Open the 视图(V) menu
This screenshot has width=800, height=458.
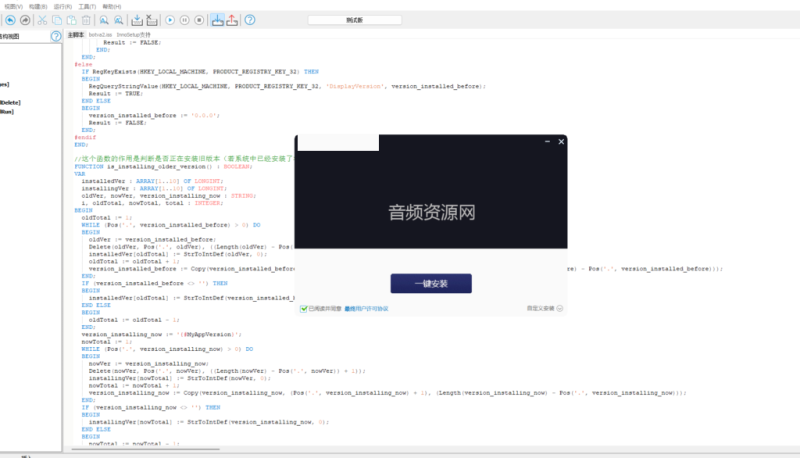click(13, 7)
